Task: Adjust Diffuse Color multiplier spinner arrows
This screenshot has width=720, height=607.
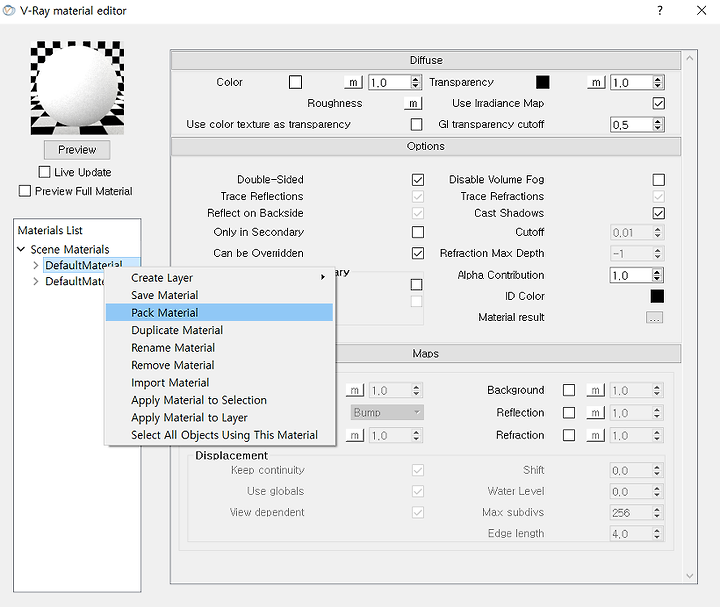Action: 416,82
